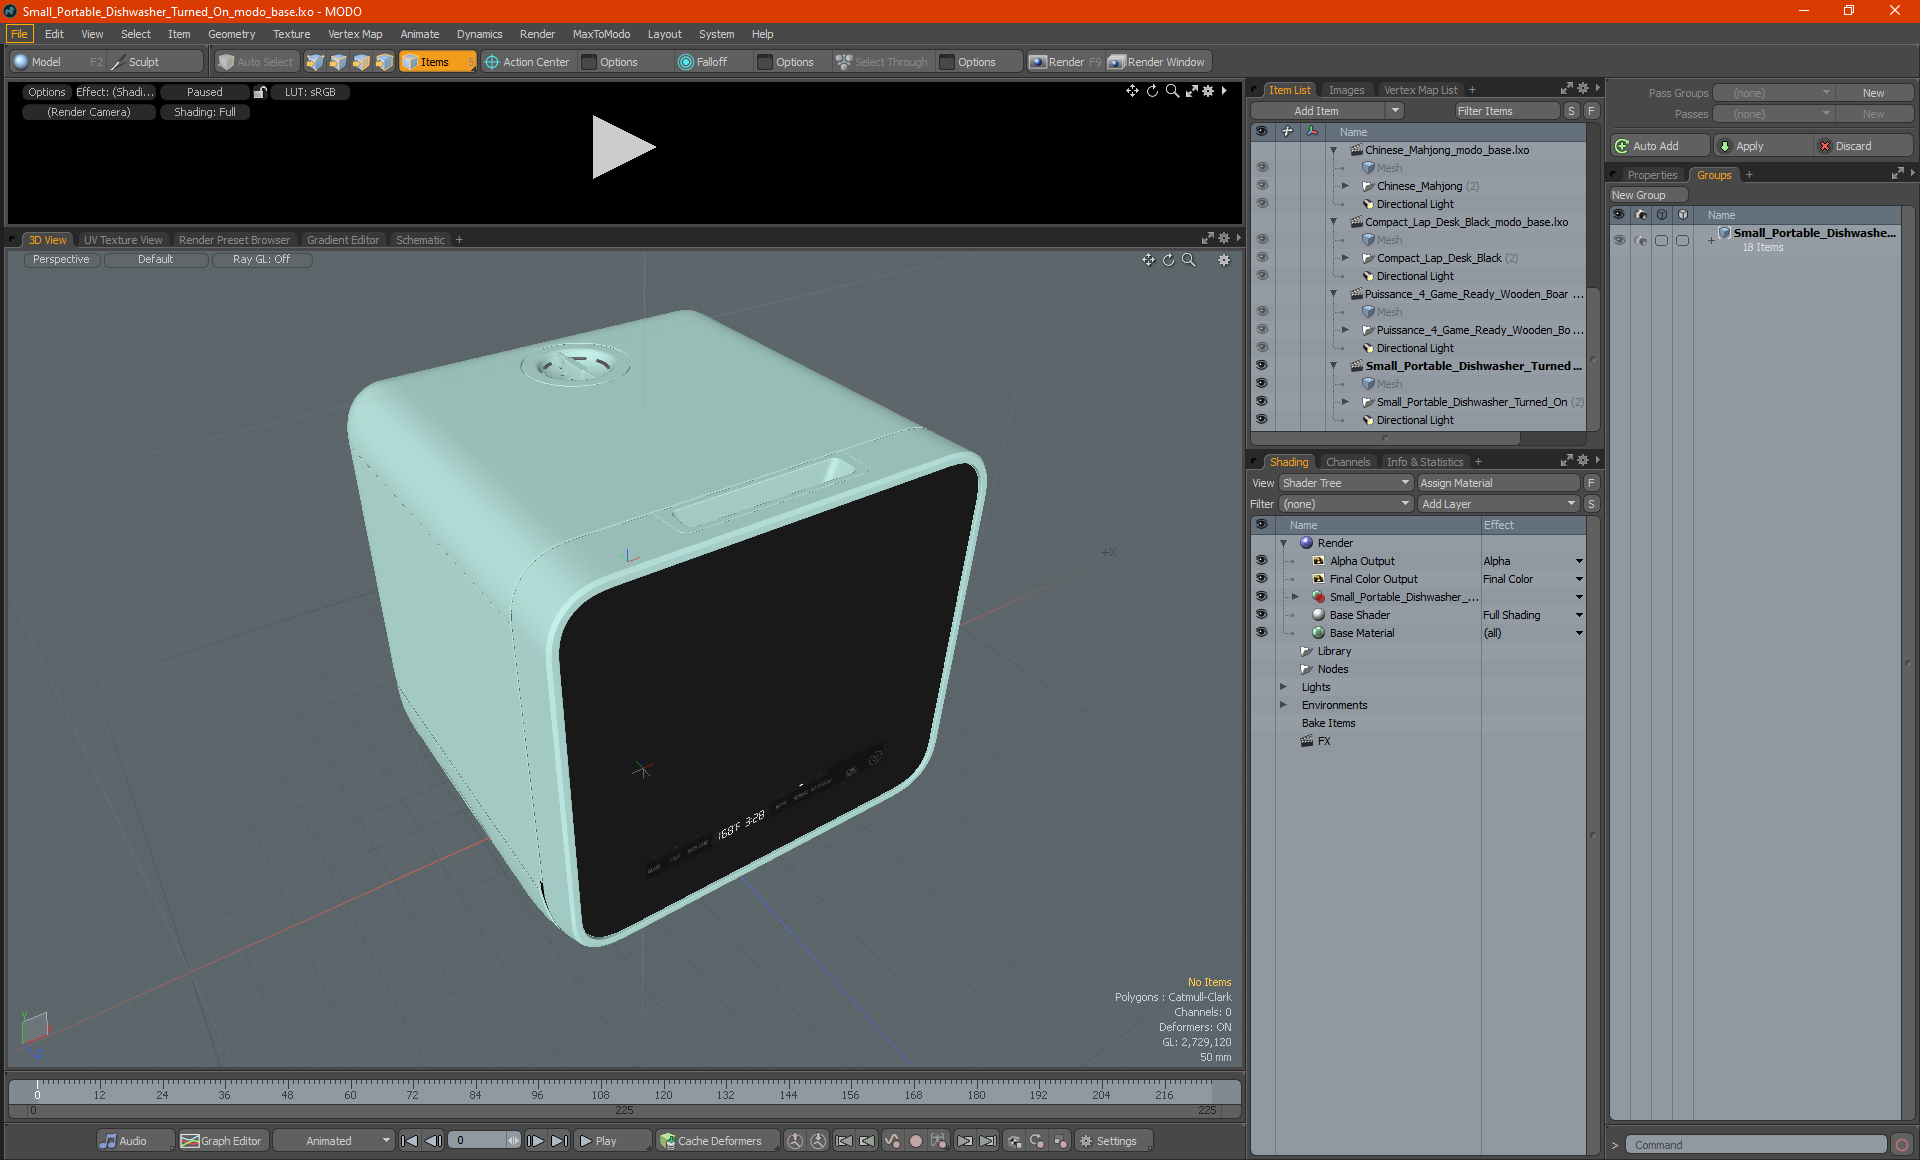Collapse the Compact_Lap_Desk_Black_modo_base.lxo scene

pyautogui.click(x=1333, y=222)
